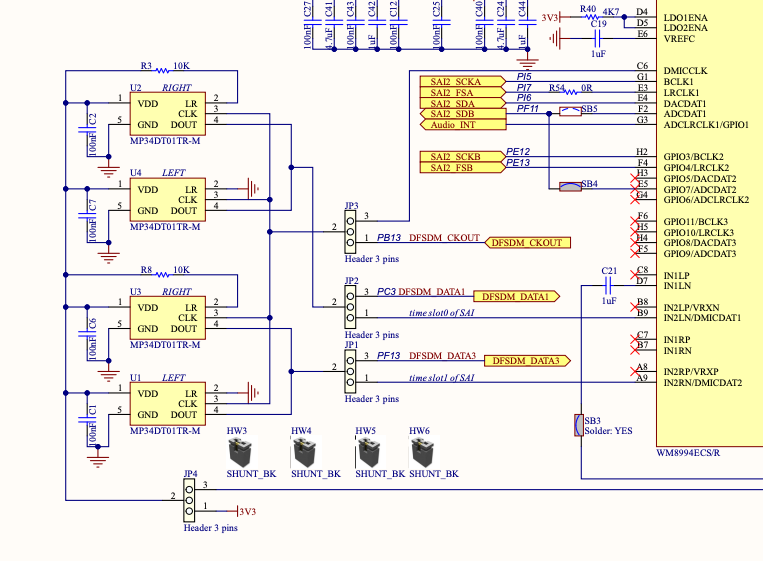Click the SAI2_SDB net port

tap(463, 114)
